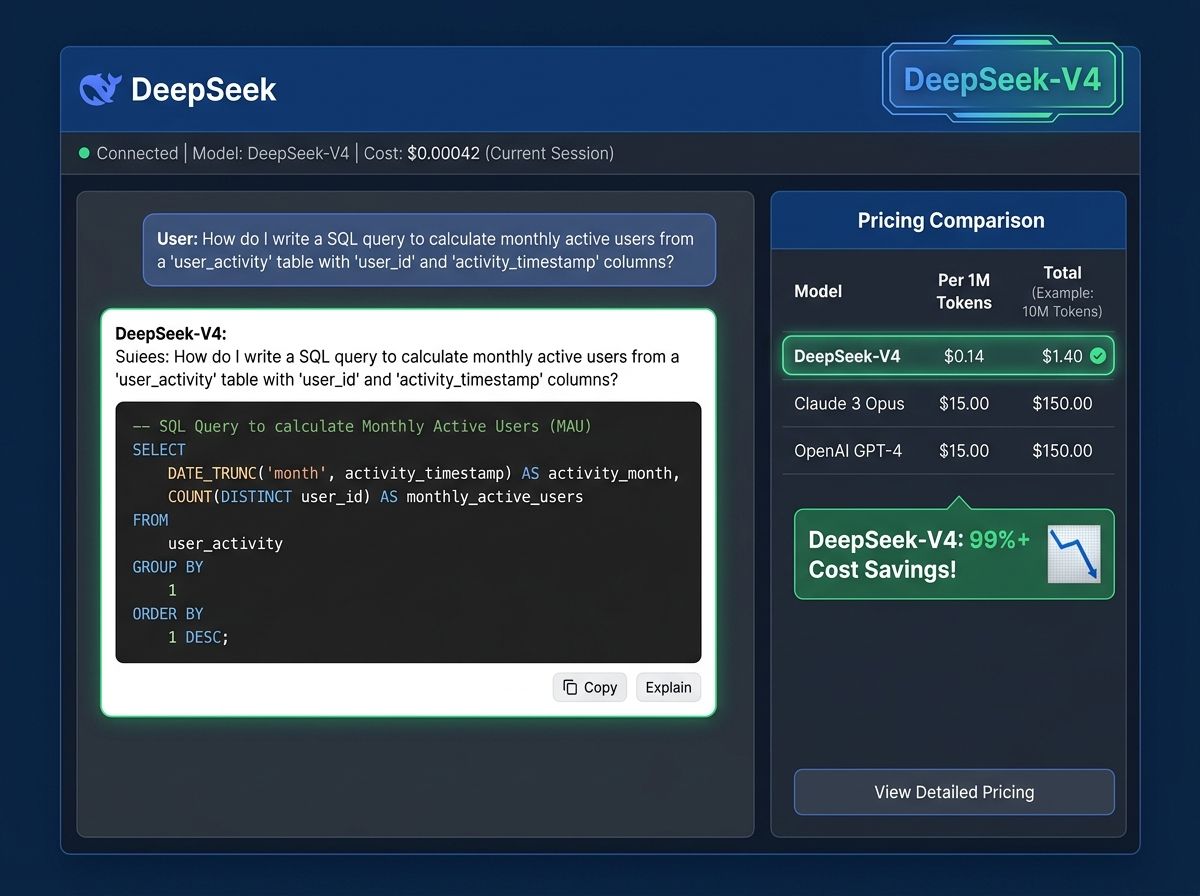Click the DeepSeek-V4 badge in header
Viewport: 1200px width, 896px height.
click(1003, 80)
